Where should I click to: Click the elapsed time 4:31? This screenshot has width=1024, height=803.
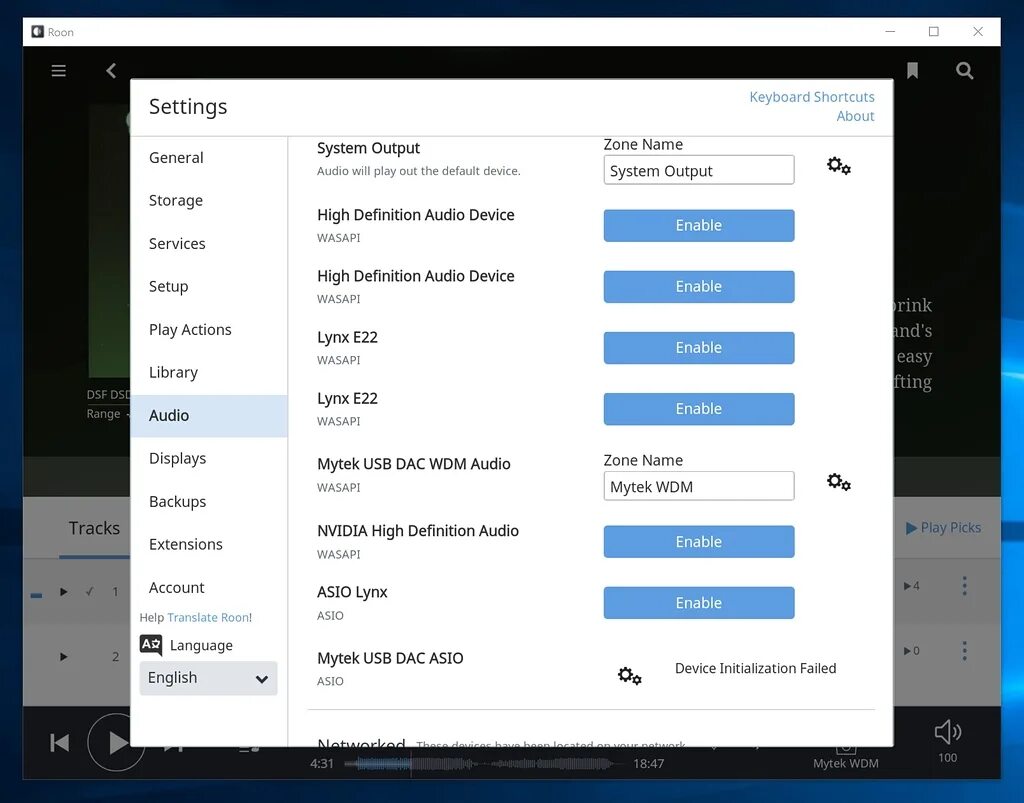321,763
